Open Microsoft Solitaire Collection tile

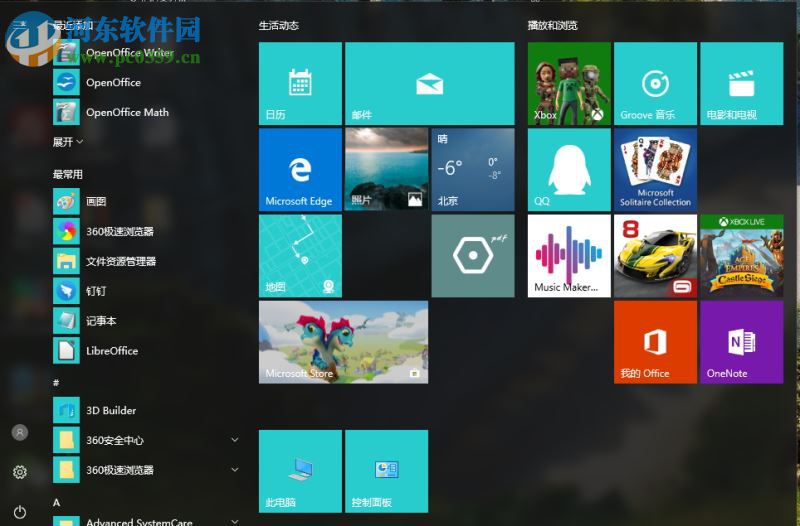(655, 169)
